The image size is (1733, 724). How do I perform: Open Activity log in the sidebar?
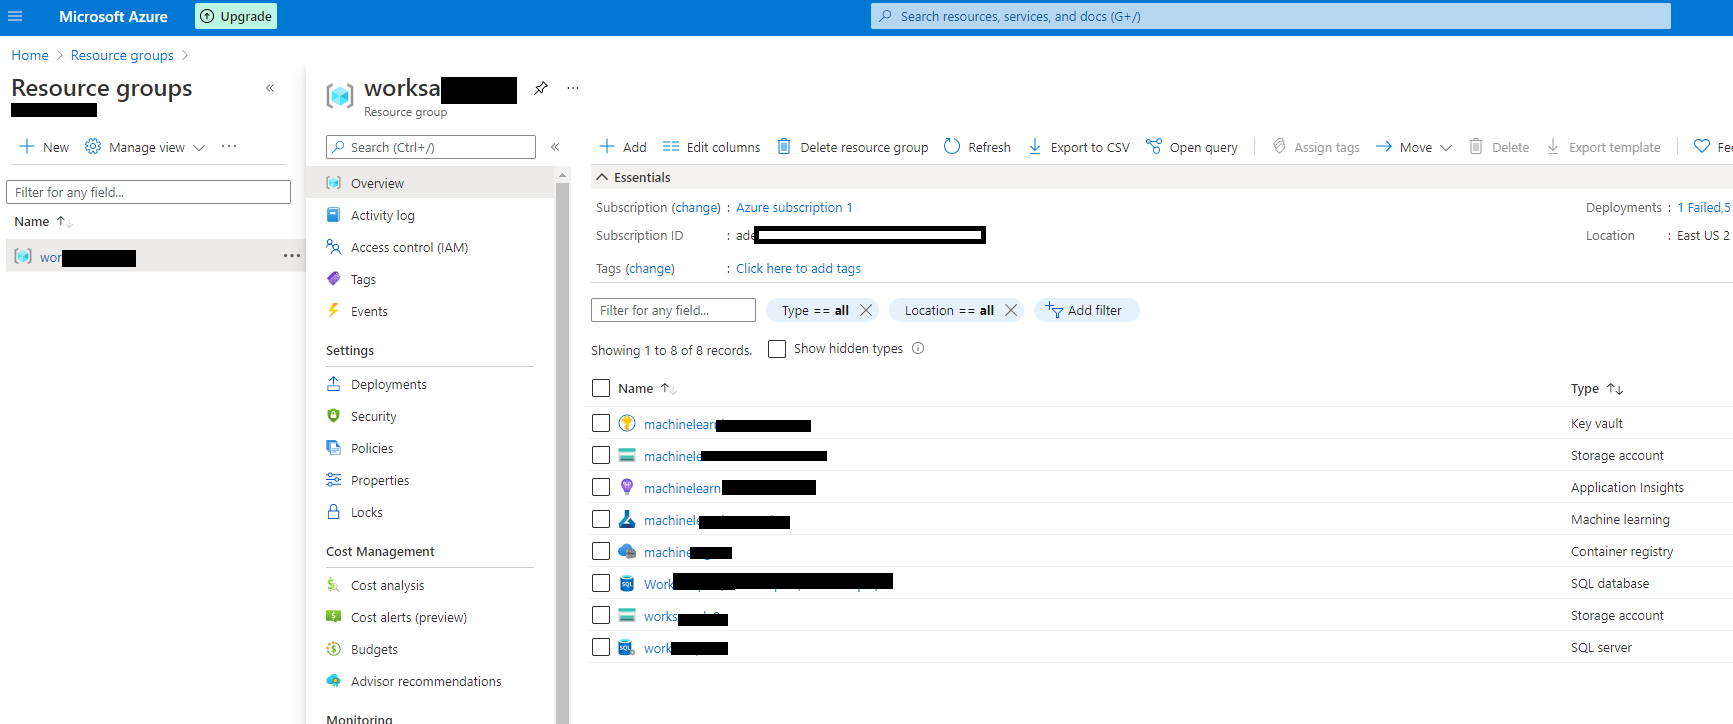coord(382,215)
